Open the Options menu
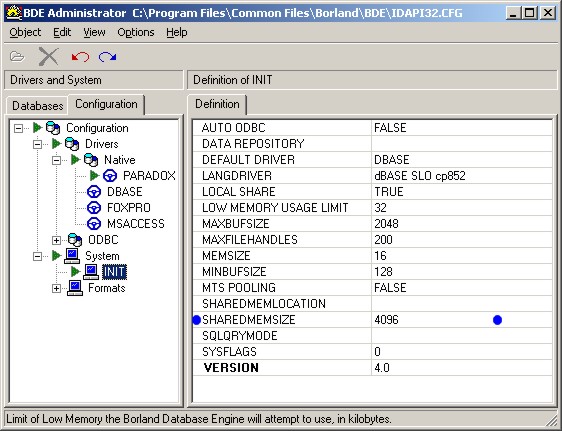Screen dimensions: 562x431 [136, 32]
